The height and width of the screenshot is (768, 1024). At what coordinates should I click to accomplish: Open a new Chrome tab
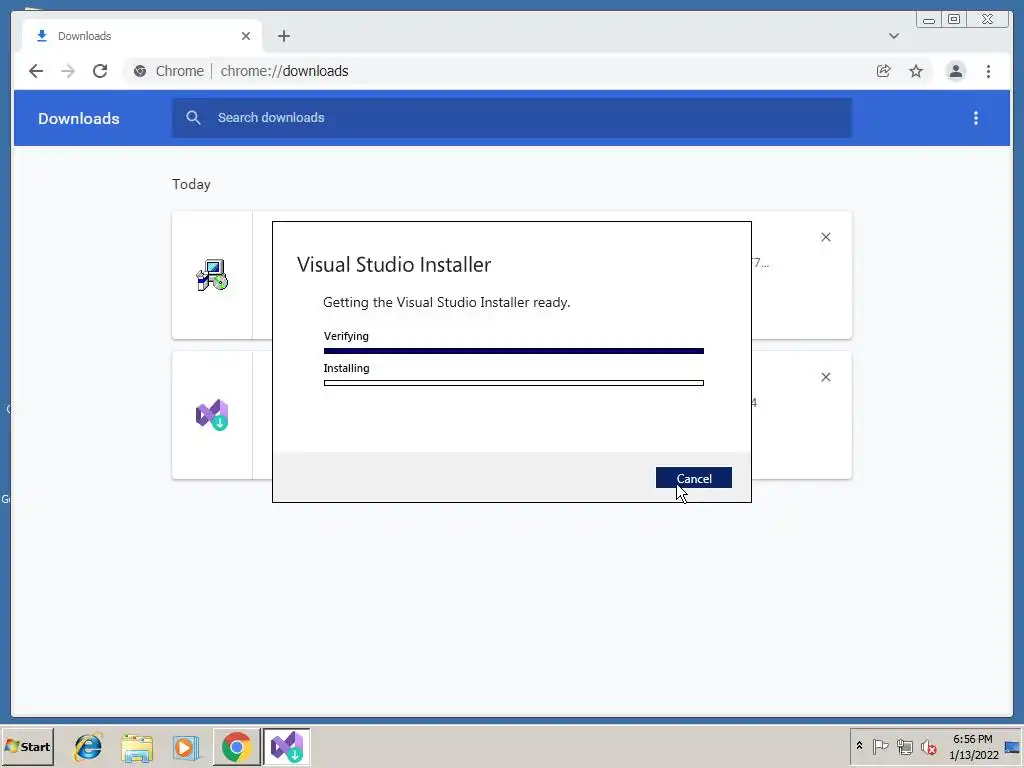283,36
